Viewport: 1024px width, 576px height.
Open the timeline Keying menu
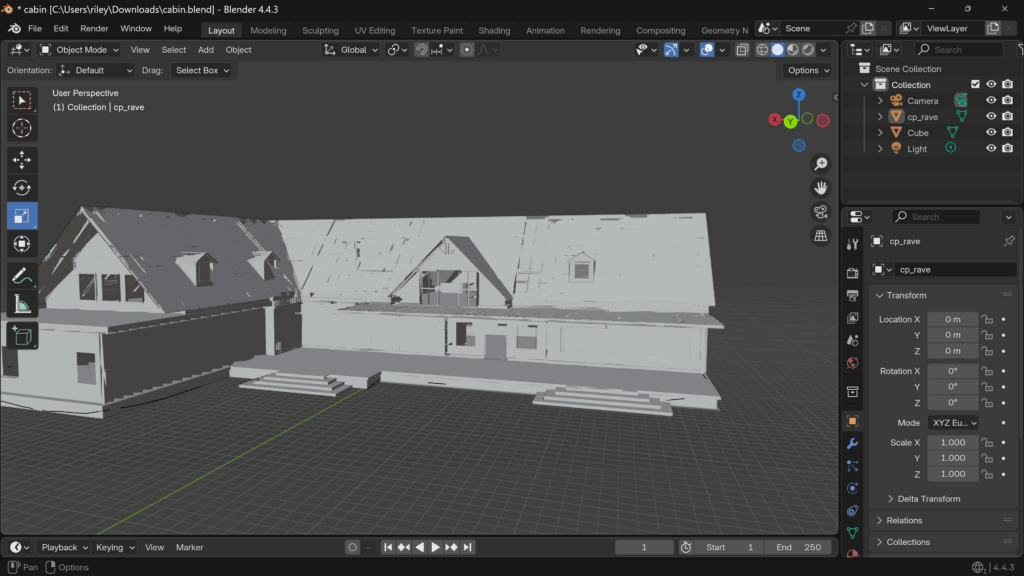[x=115, y=547]
